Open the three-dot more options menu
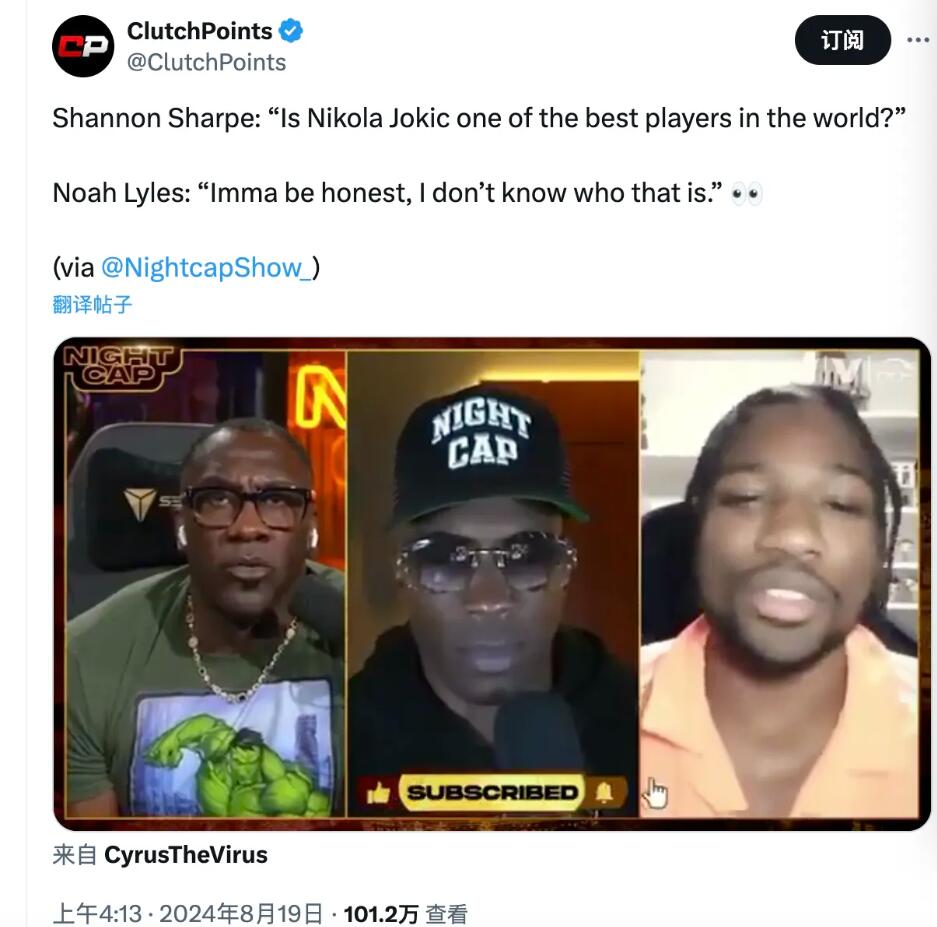The image size is (937, 927). [x=918, y=40]
